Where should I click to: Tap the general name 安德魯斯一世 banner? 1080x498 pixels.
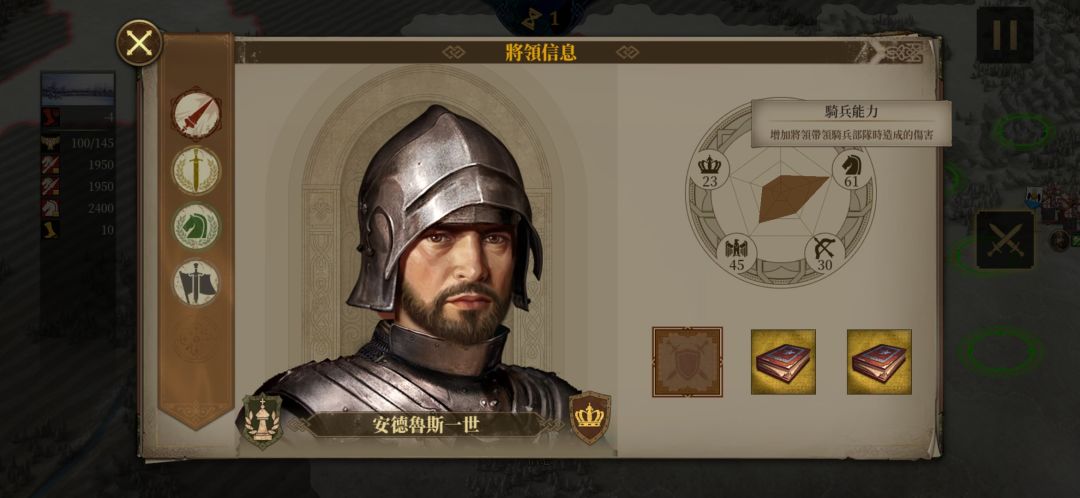pos(426,424)
